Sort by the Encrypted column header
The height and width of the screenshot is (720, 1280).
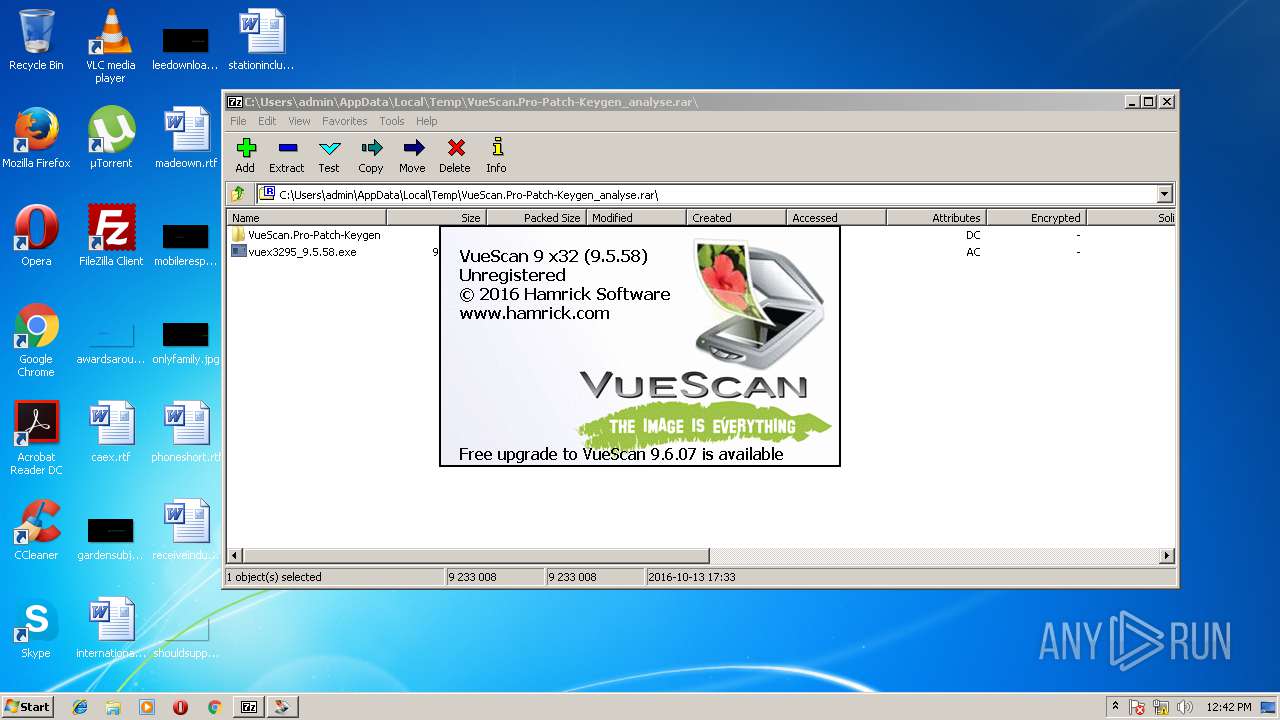pos(1037,217)
